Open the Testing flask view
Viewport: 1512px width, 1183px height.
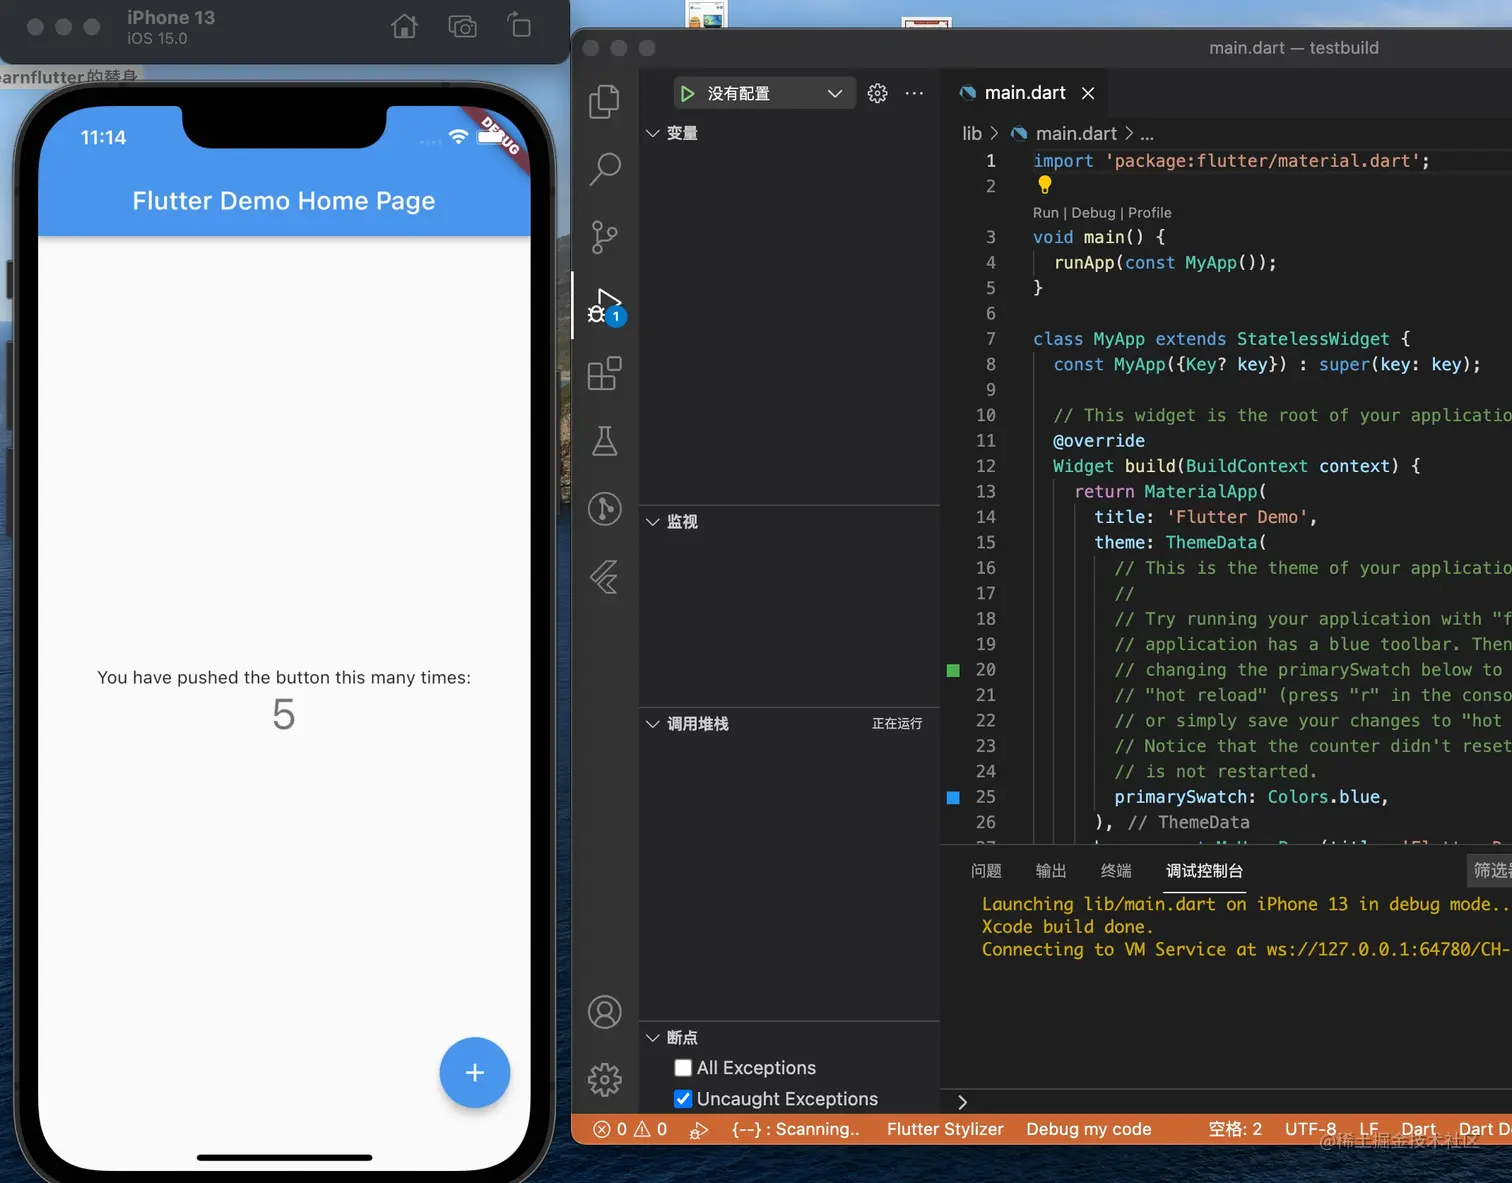[604, 441]
